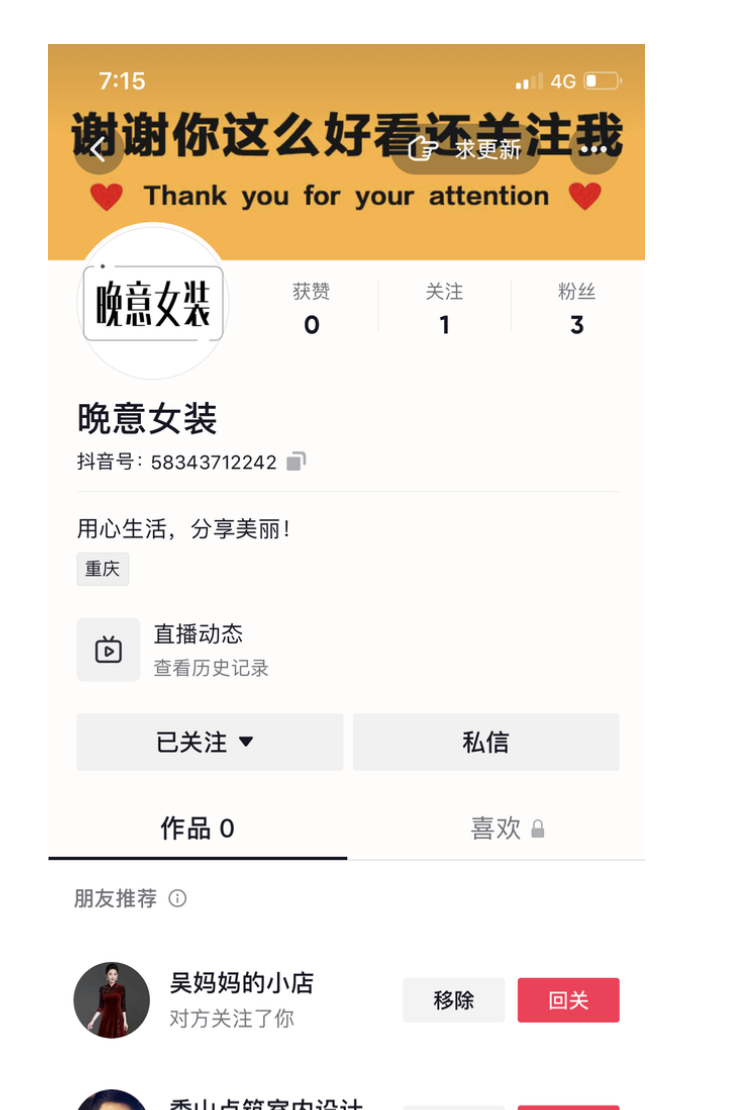This screenshot has width=742, height=1110.
Task: Tap the info icon beside 朋友推荐
Action: click(178, 898)
